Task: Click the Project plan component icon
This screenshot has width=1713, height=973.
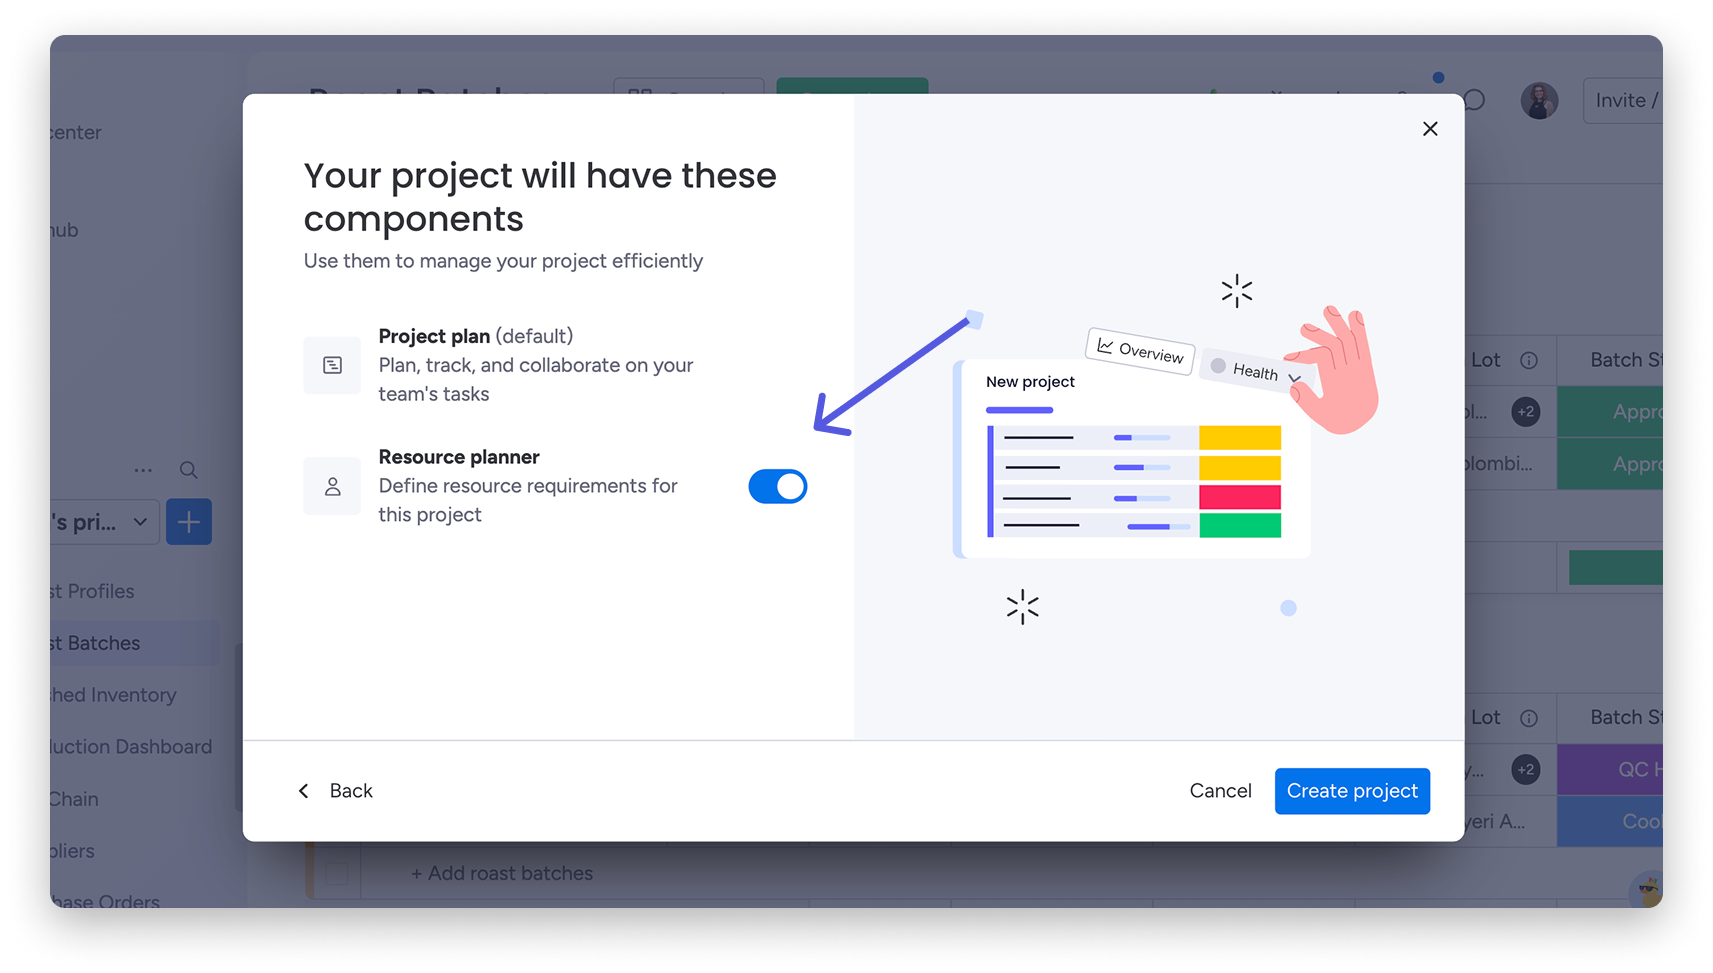Action: point(332,365)
